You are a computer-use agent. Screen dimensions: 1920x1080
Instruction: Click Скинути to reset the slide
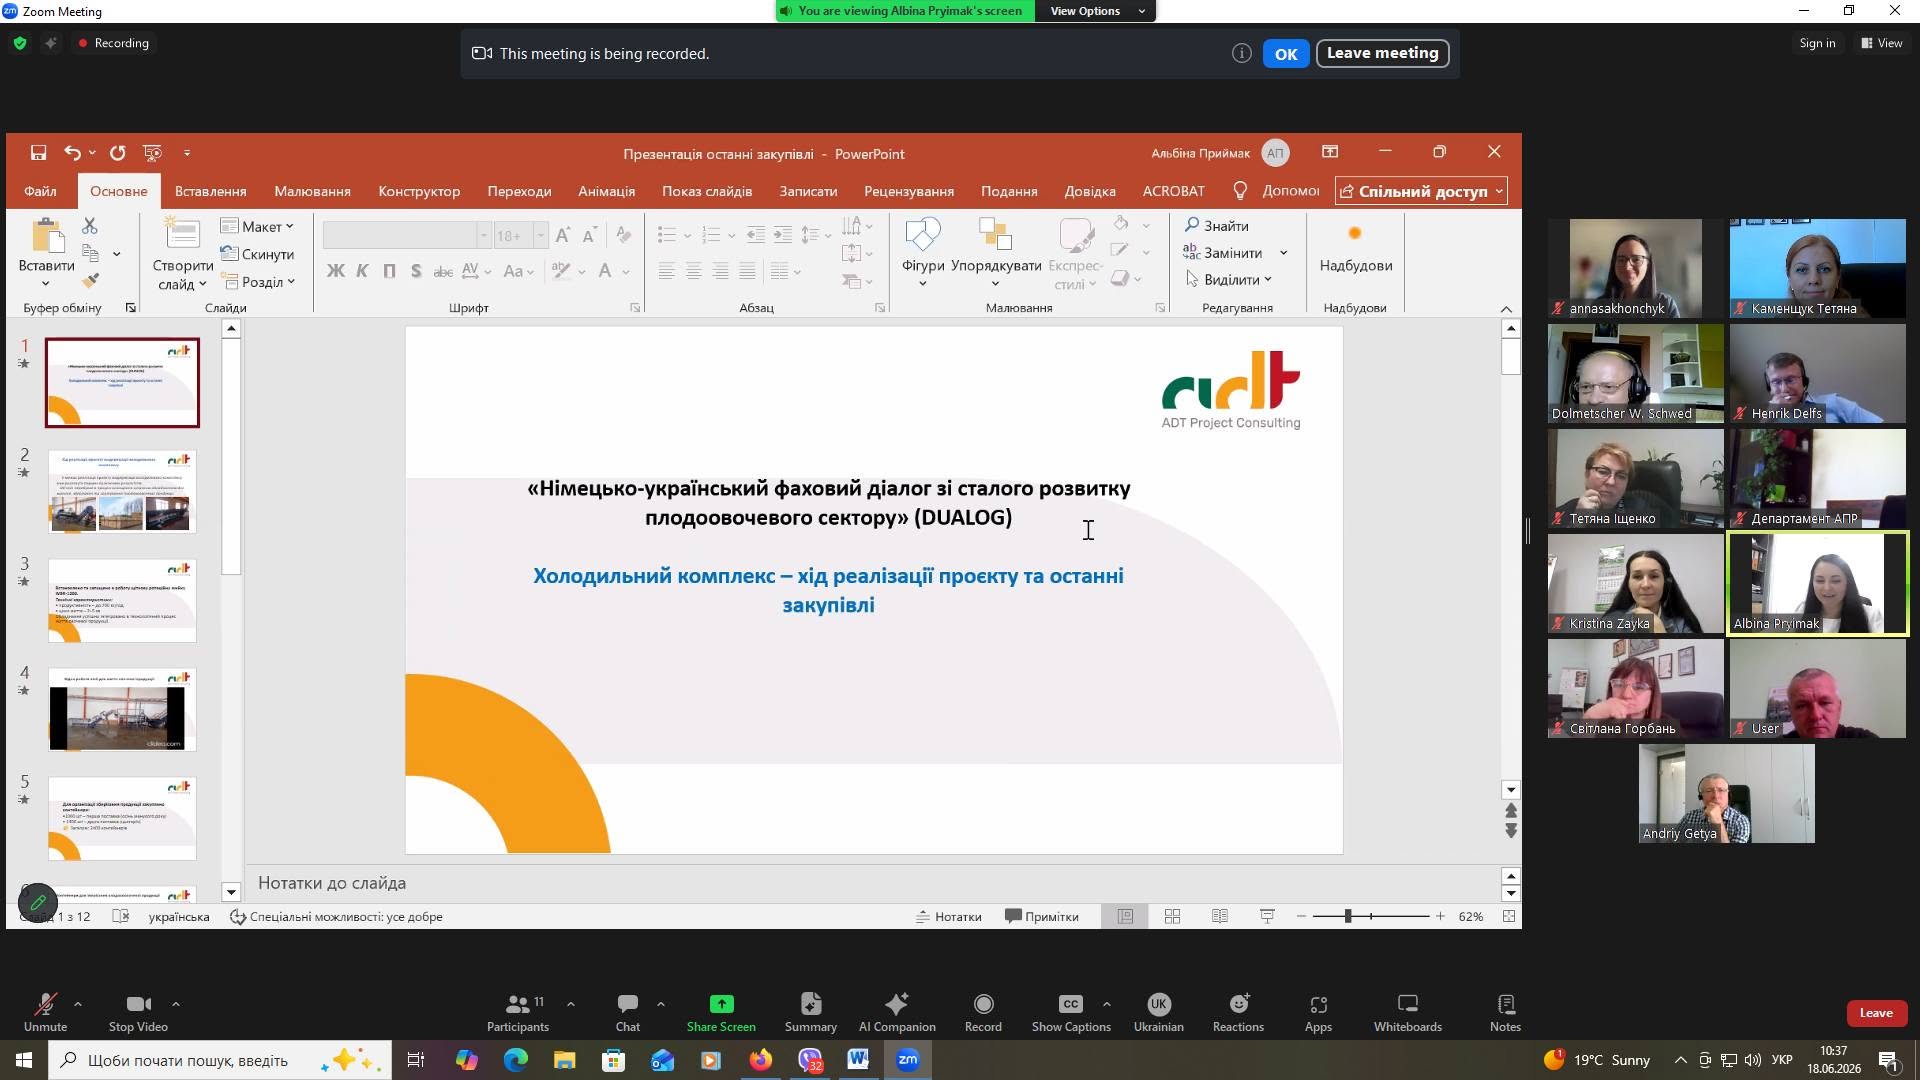(257, 254)
